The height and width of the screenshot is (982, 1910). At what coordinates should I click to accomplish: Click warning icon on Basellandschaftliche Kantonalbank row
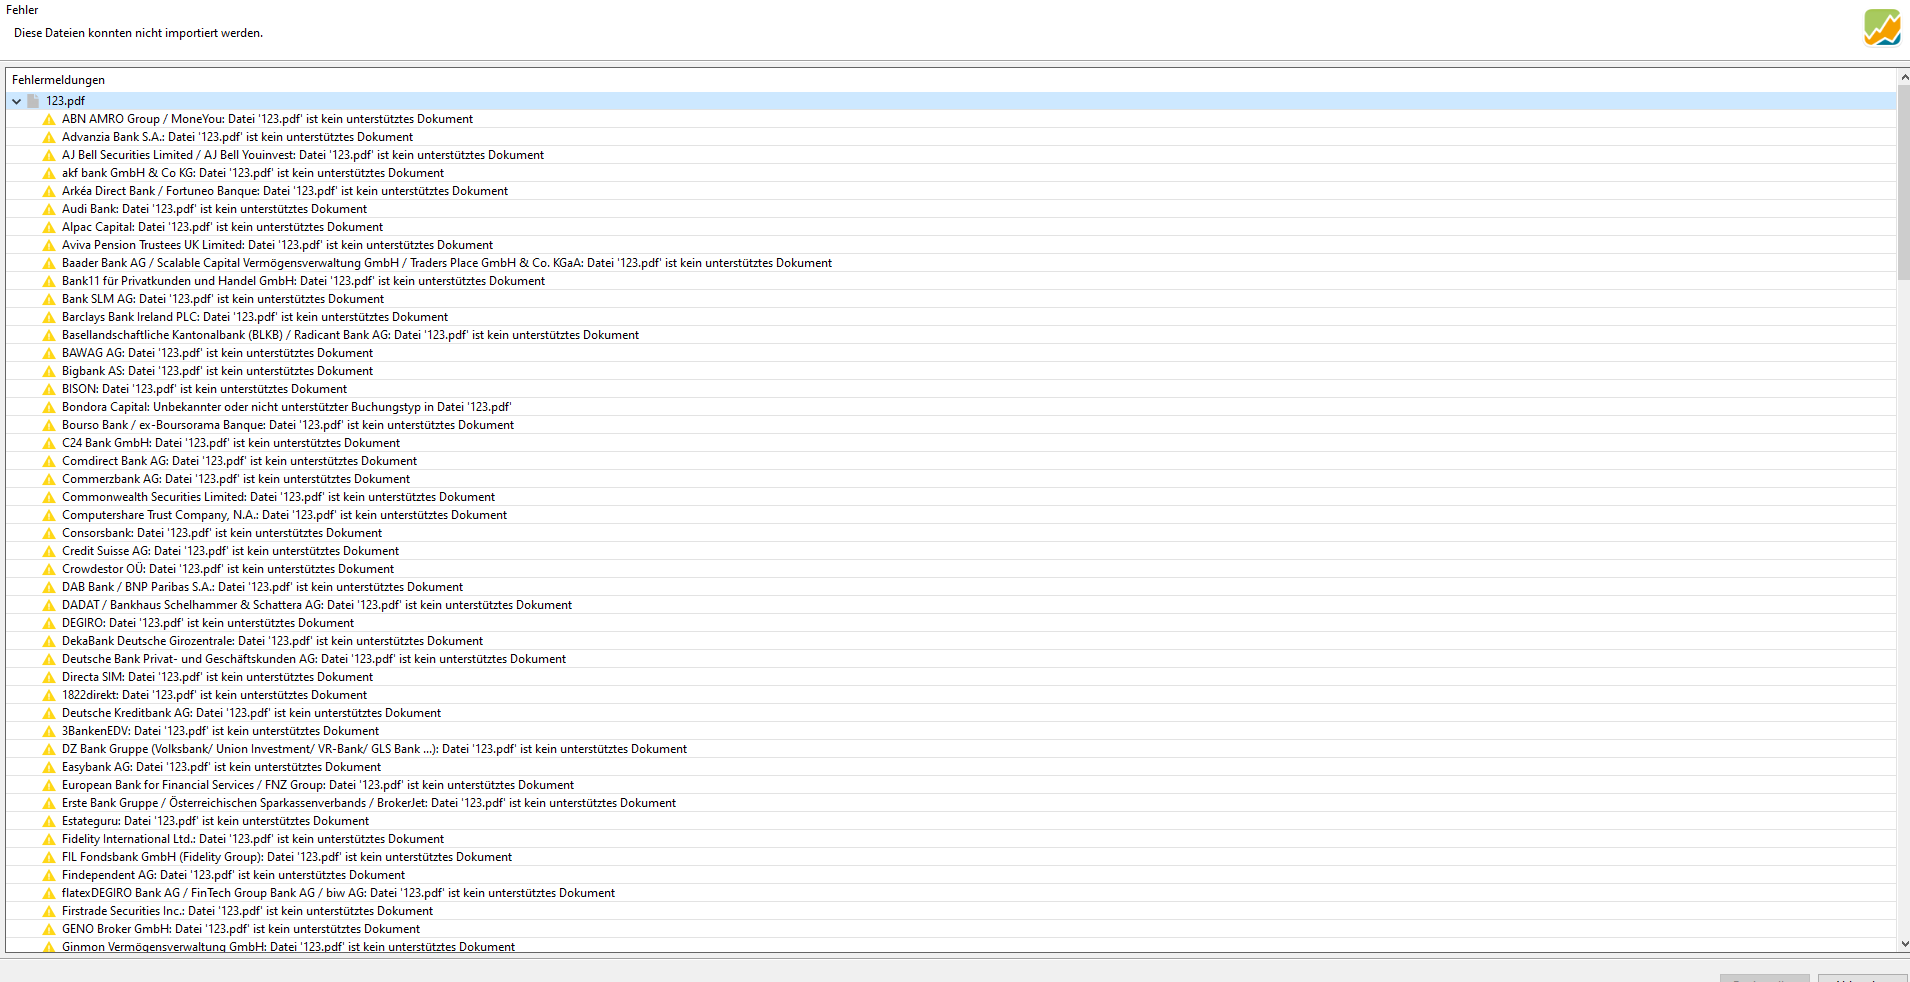click(x=49, y=335)
